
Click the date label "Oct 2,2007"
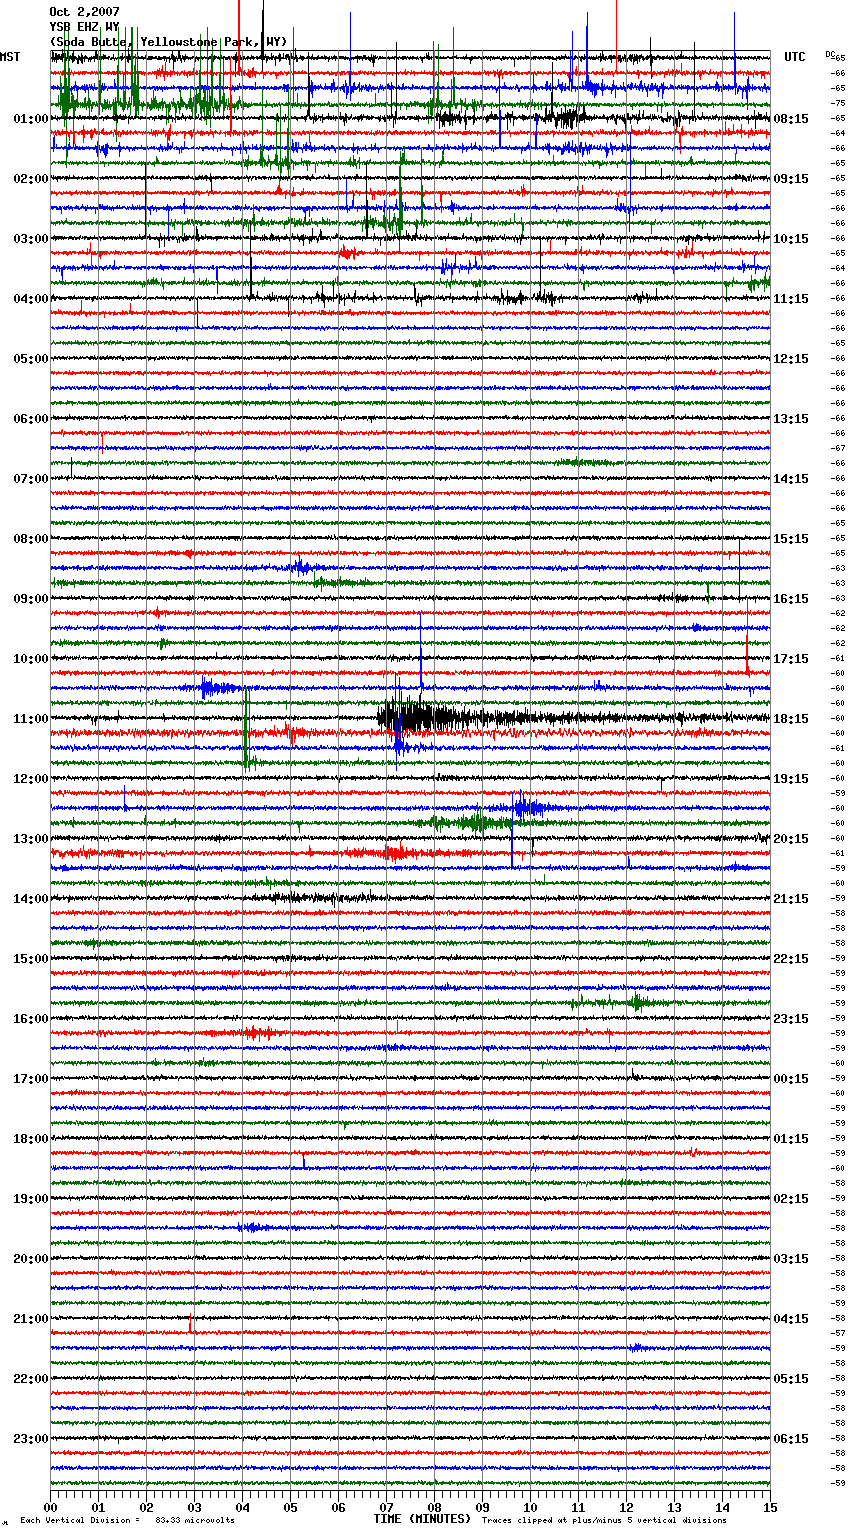84,12
